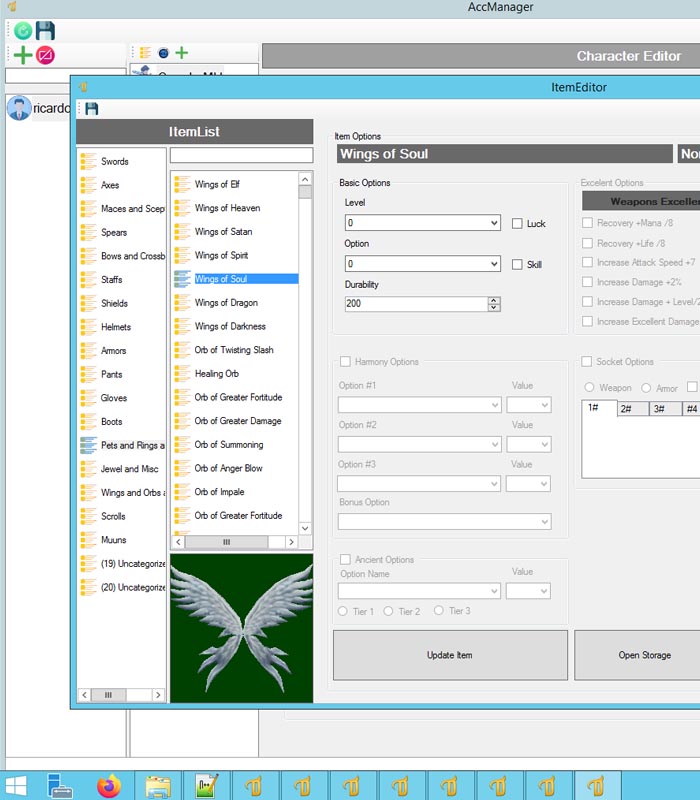700x800 pixels.
Task: Select Healing Orb item
Action: tap(216, 374)
